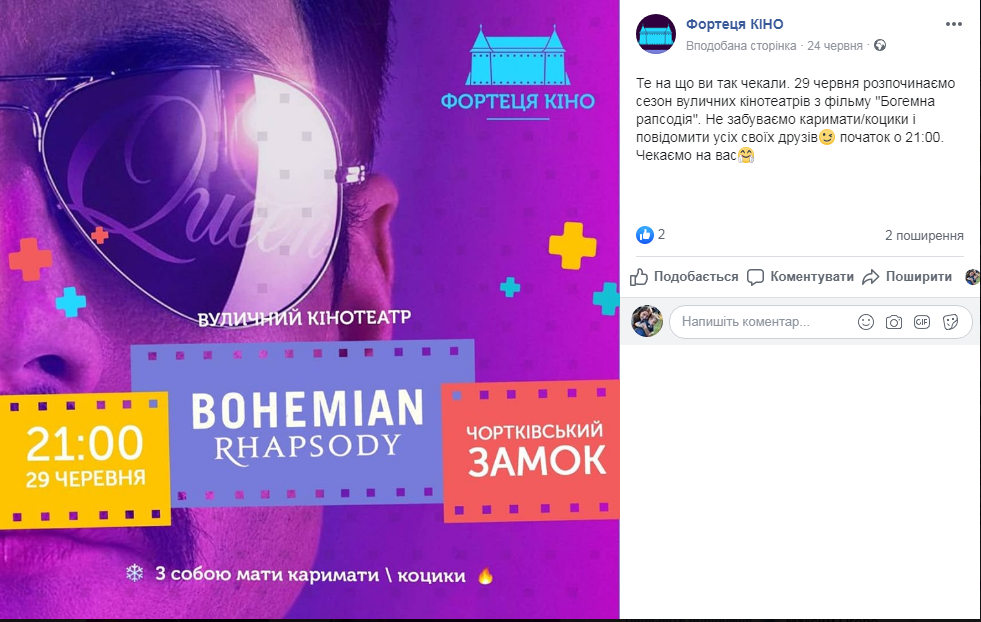Image resolution: width=981 pixels, height=622 pixels.
Task: Open the profile selector next to Поширити
Action: [x=973, y=277]
